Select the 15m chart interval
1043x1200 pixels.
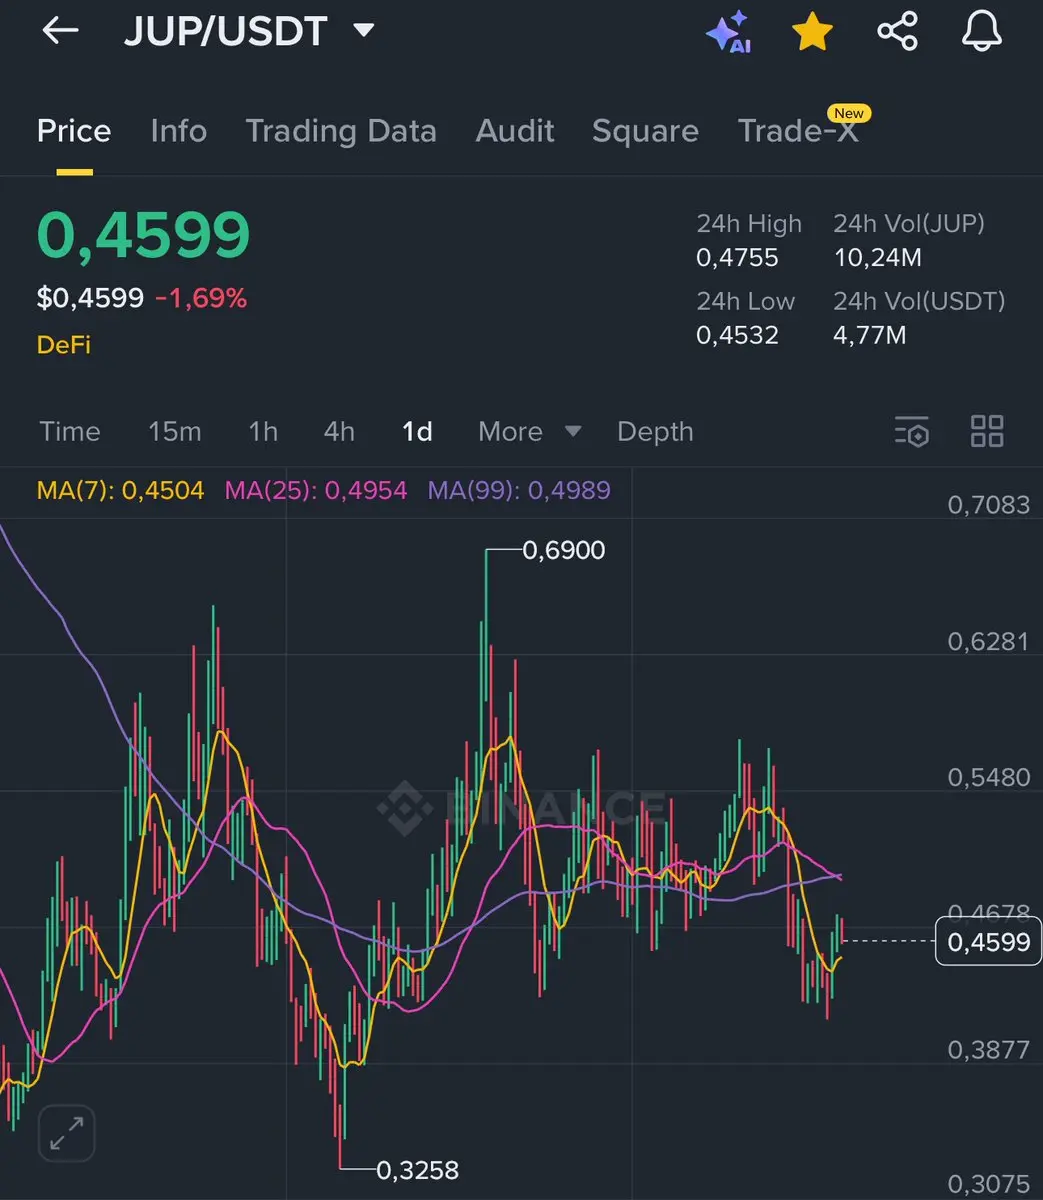point(175,432)
